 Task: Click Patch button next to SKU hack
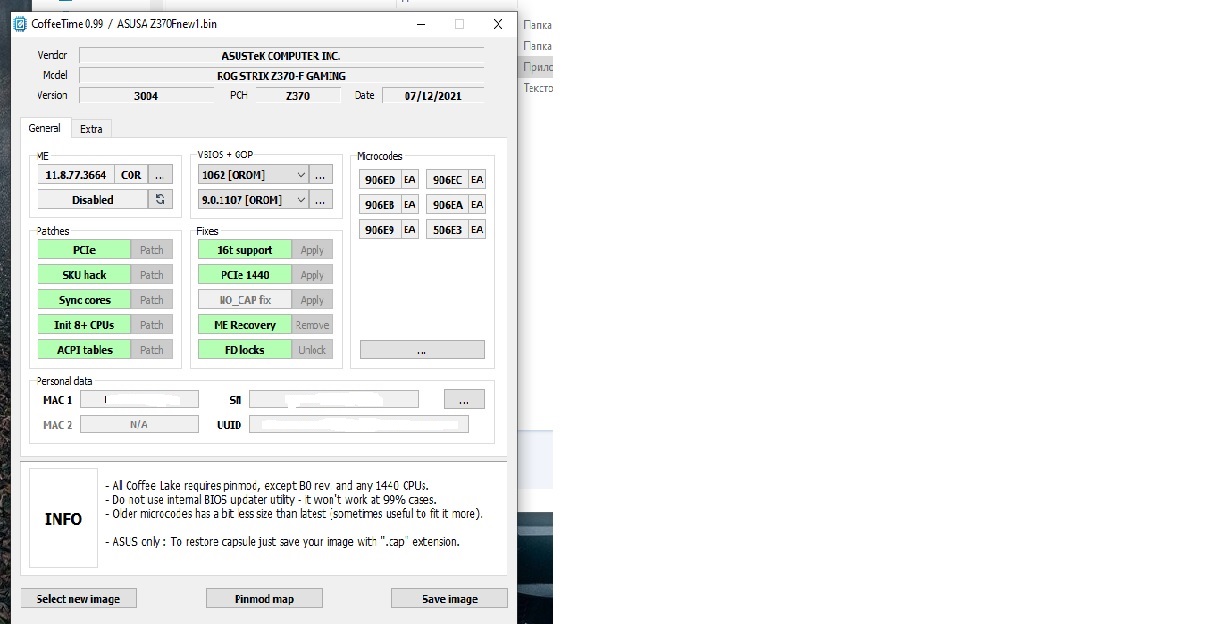pos(152,274)
